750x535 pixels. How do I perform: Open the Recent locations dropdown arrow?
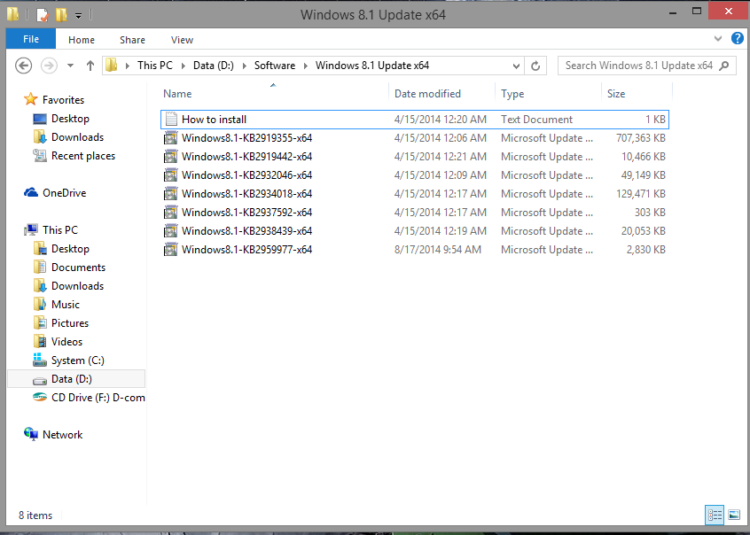pos(70,66)
